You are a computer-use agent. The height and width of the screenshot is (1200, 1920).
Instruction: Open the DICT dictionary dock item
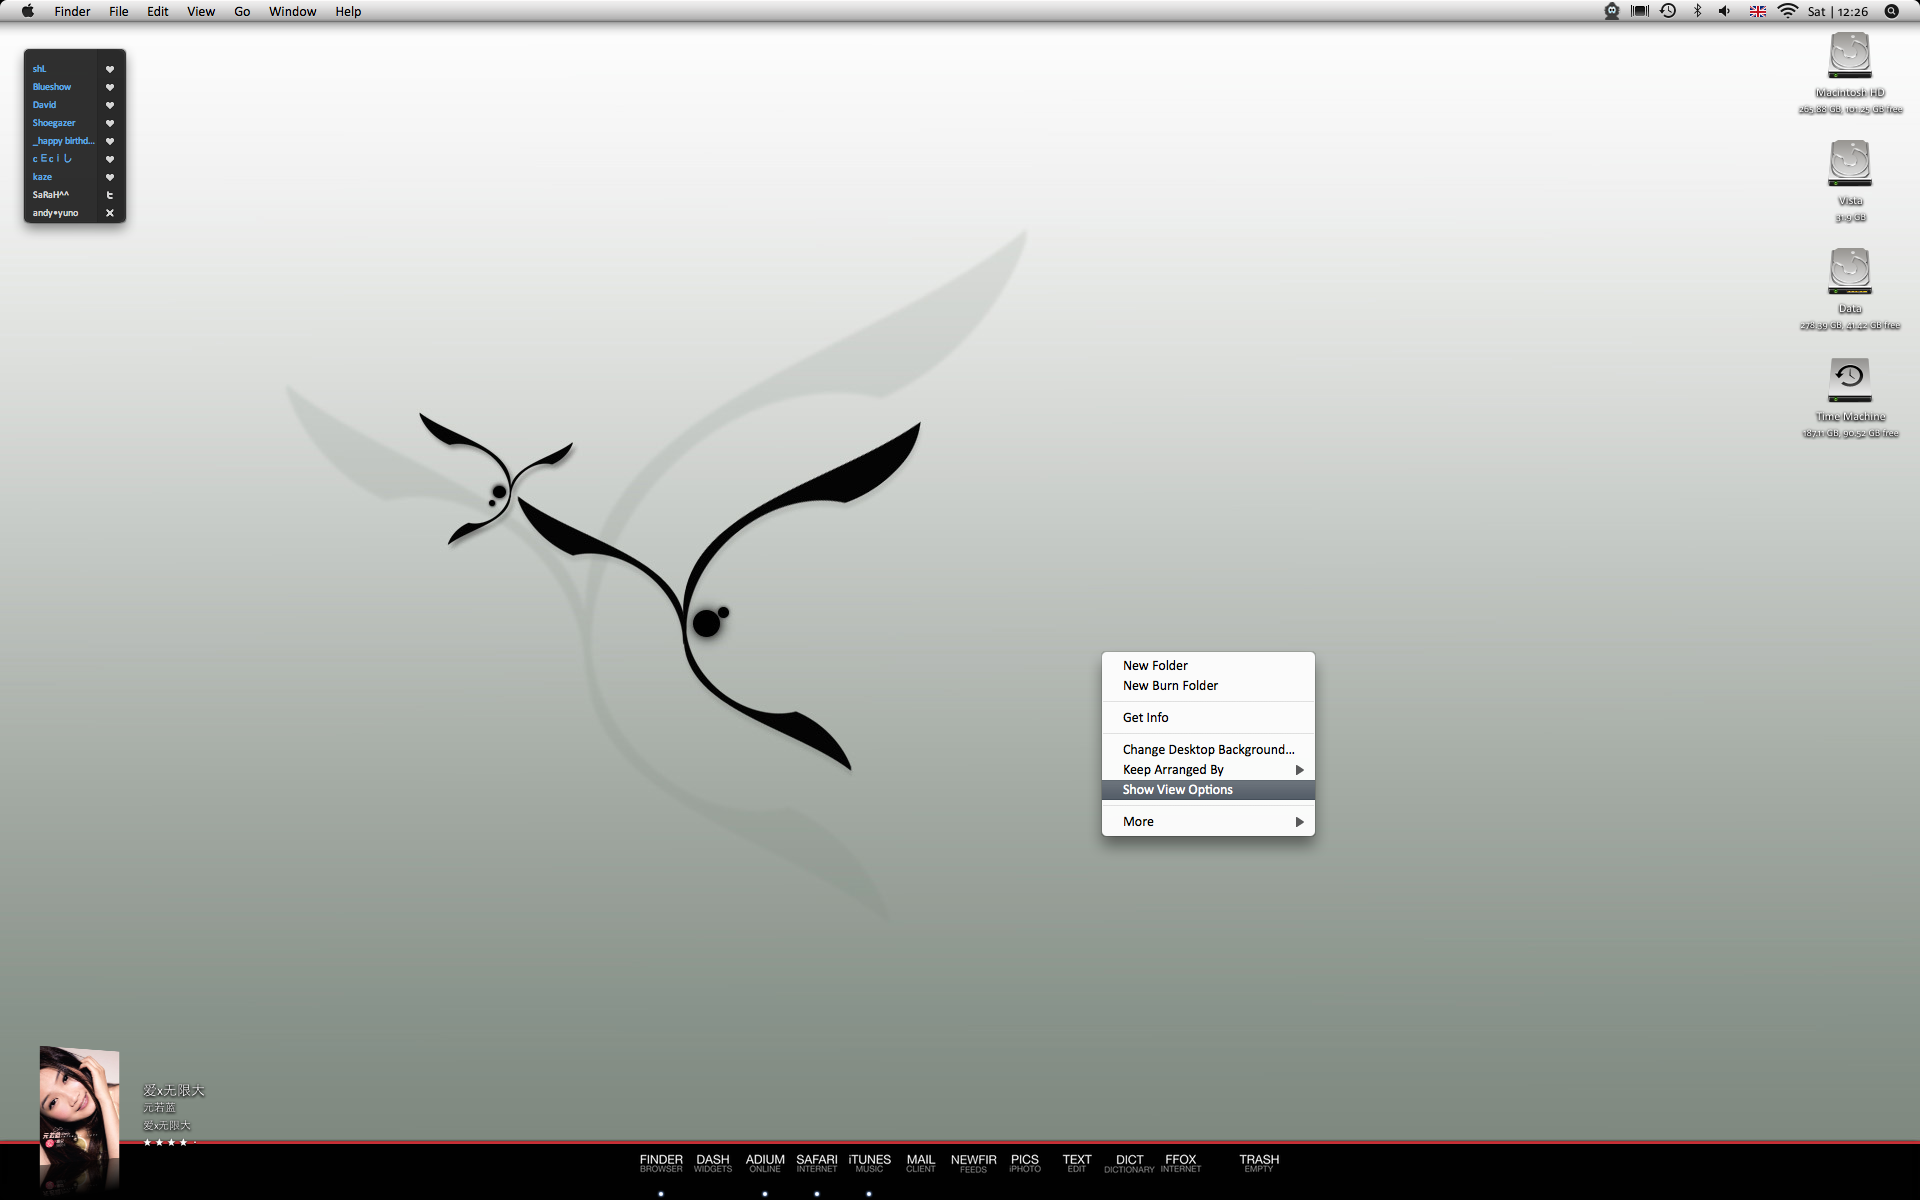[1129, 1163]
